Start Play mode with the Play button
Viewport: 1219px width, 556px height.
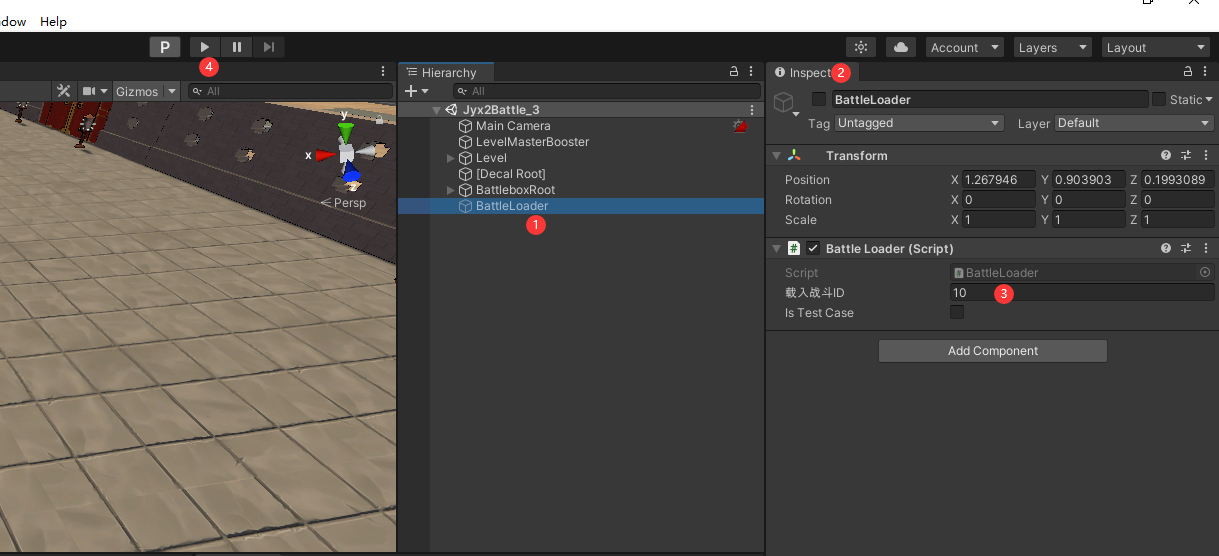click(205, 47)
